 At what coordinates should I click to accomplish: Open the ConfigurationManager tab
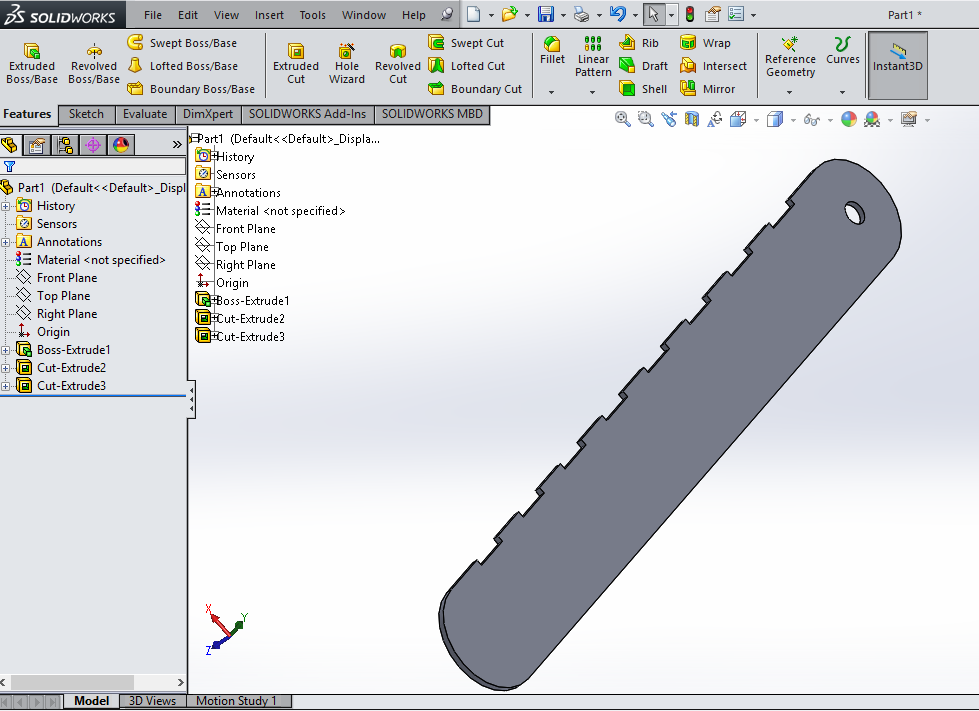point(65,145)
